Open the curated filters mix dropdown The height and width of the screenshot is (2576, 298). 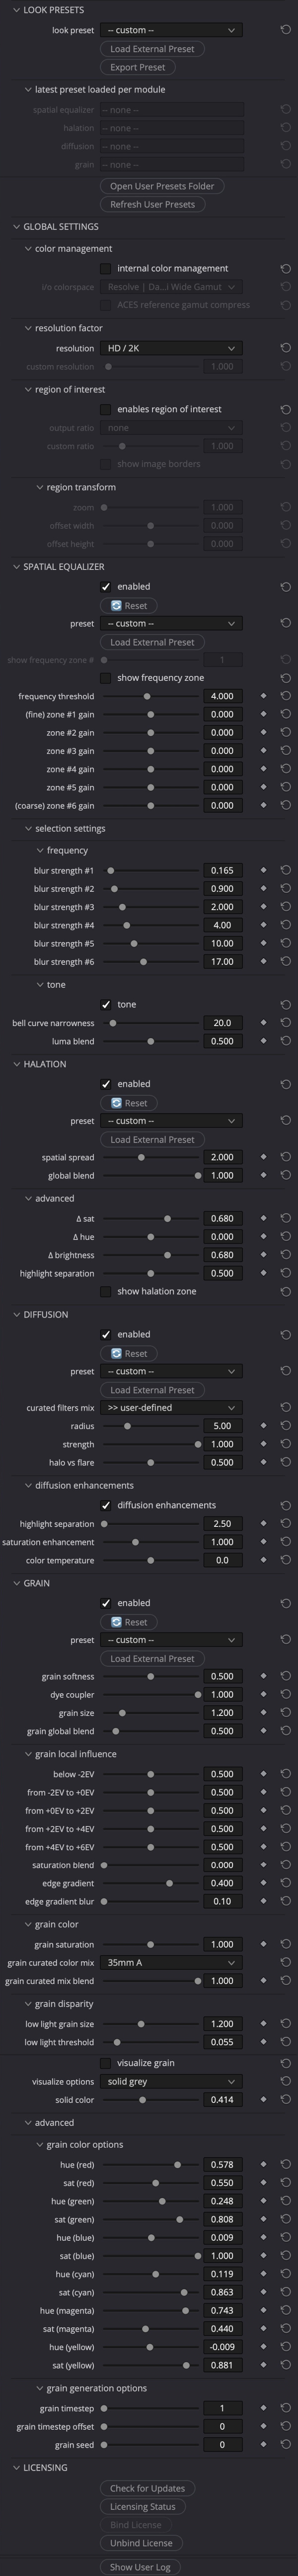coord(171,1408)
